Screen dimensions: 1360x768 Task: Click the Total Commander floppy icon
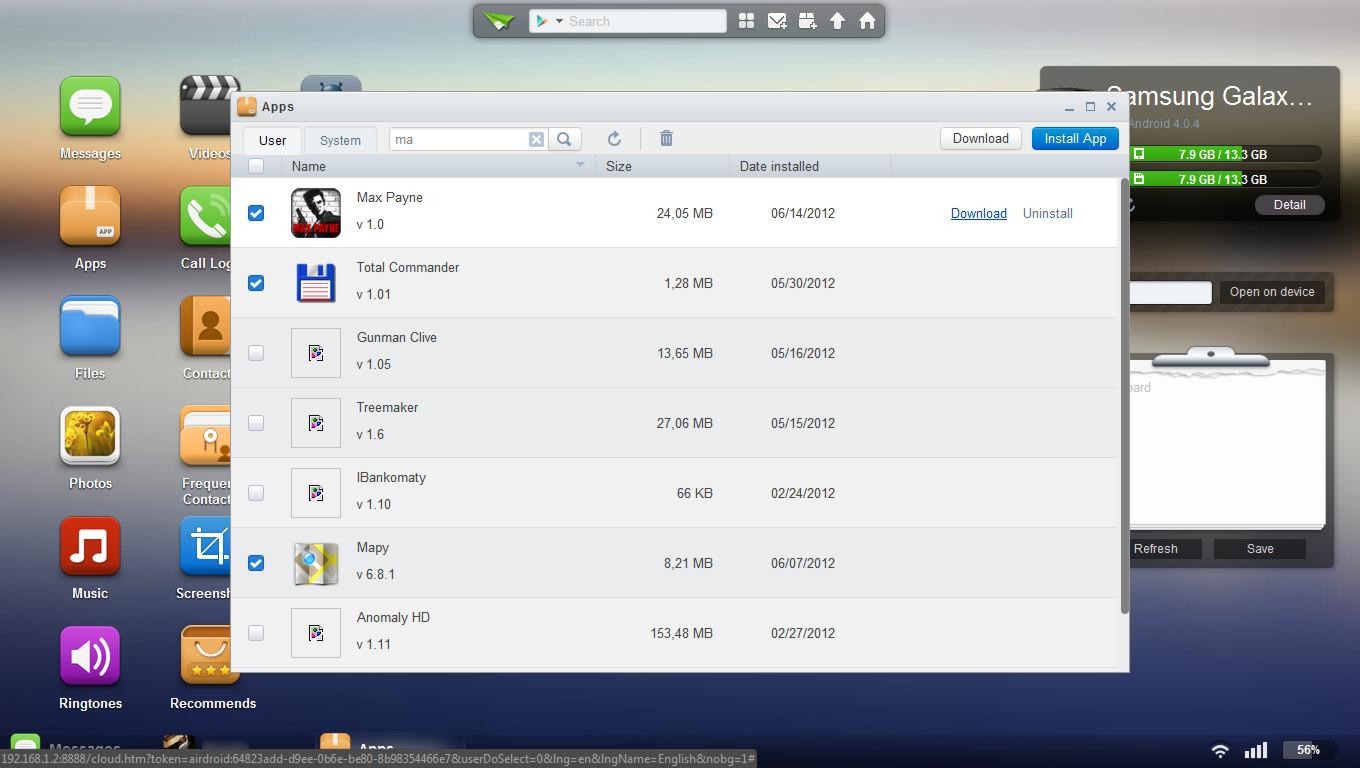pyautogui.click(x=316, y=283)
